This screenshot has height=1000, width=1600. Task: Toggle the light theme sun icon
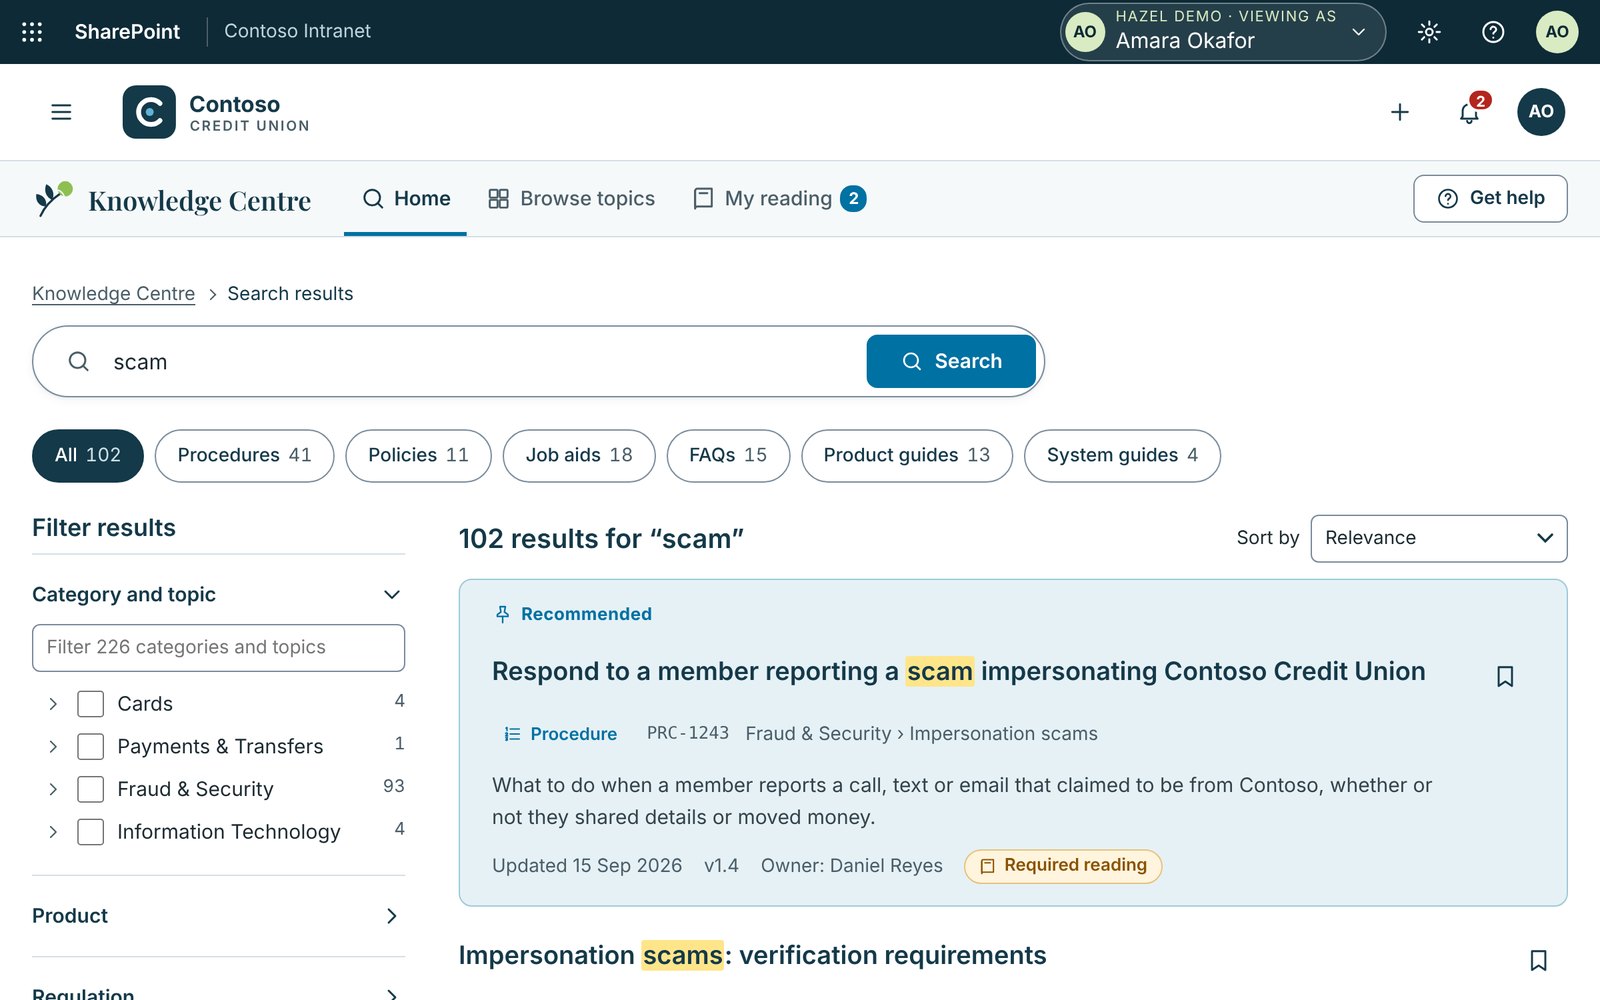1429,32
